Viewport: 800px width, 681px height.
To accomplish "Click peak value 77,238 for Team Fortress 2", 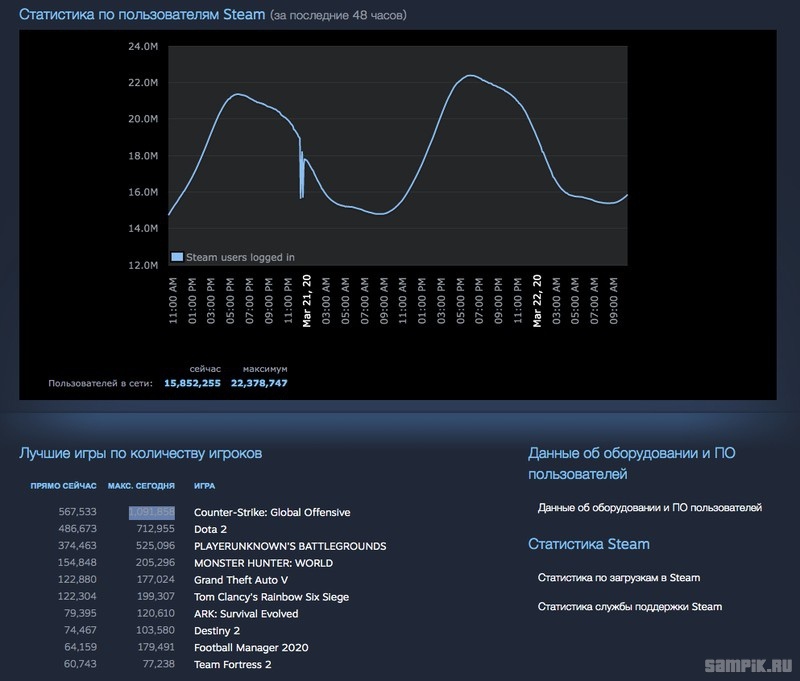I will [x=159, y=663].
